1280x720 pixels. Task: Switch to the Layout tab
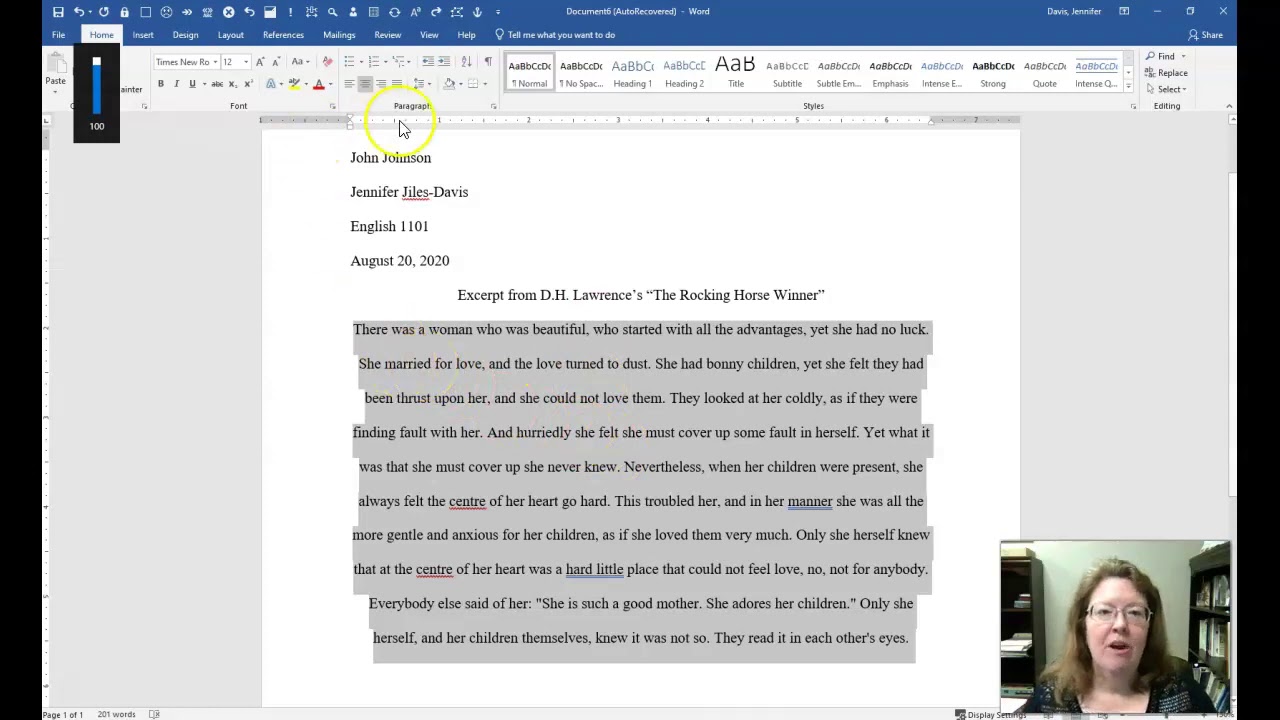point(230,35)
